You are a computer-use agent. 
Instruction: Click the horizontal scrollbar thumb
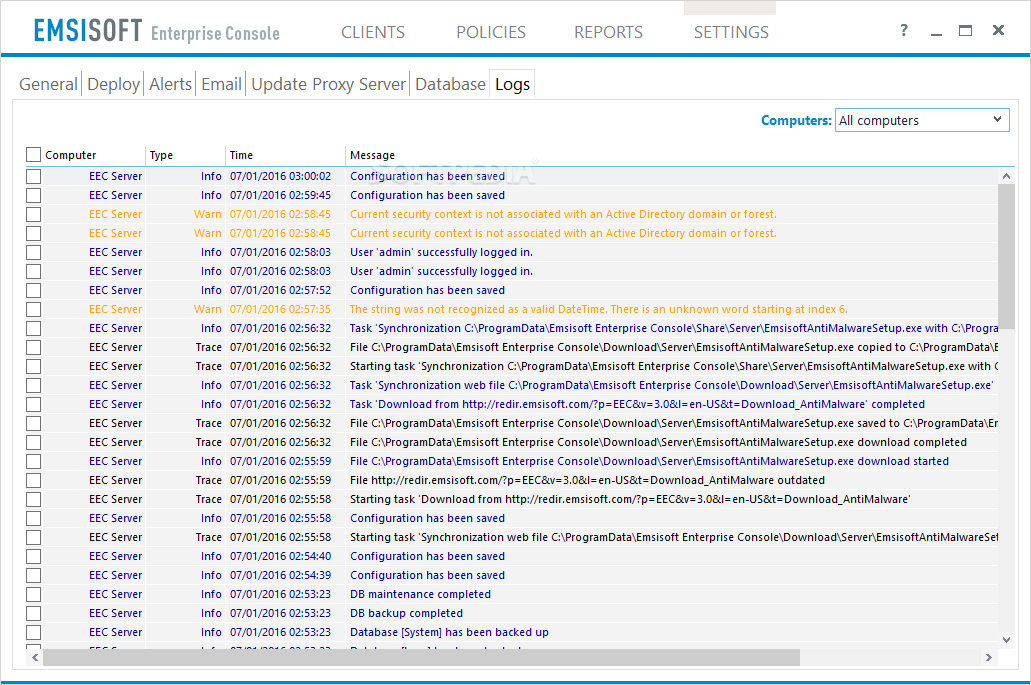tap(421, 657)
